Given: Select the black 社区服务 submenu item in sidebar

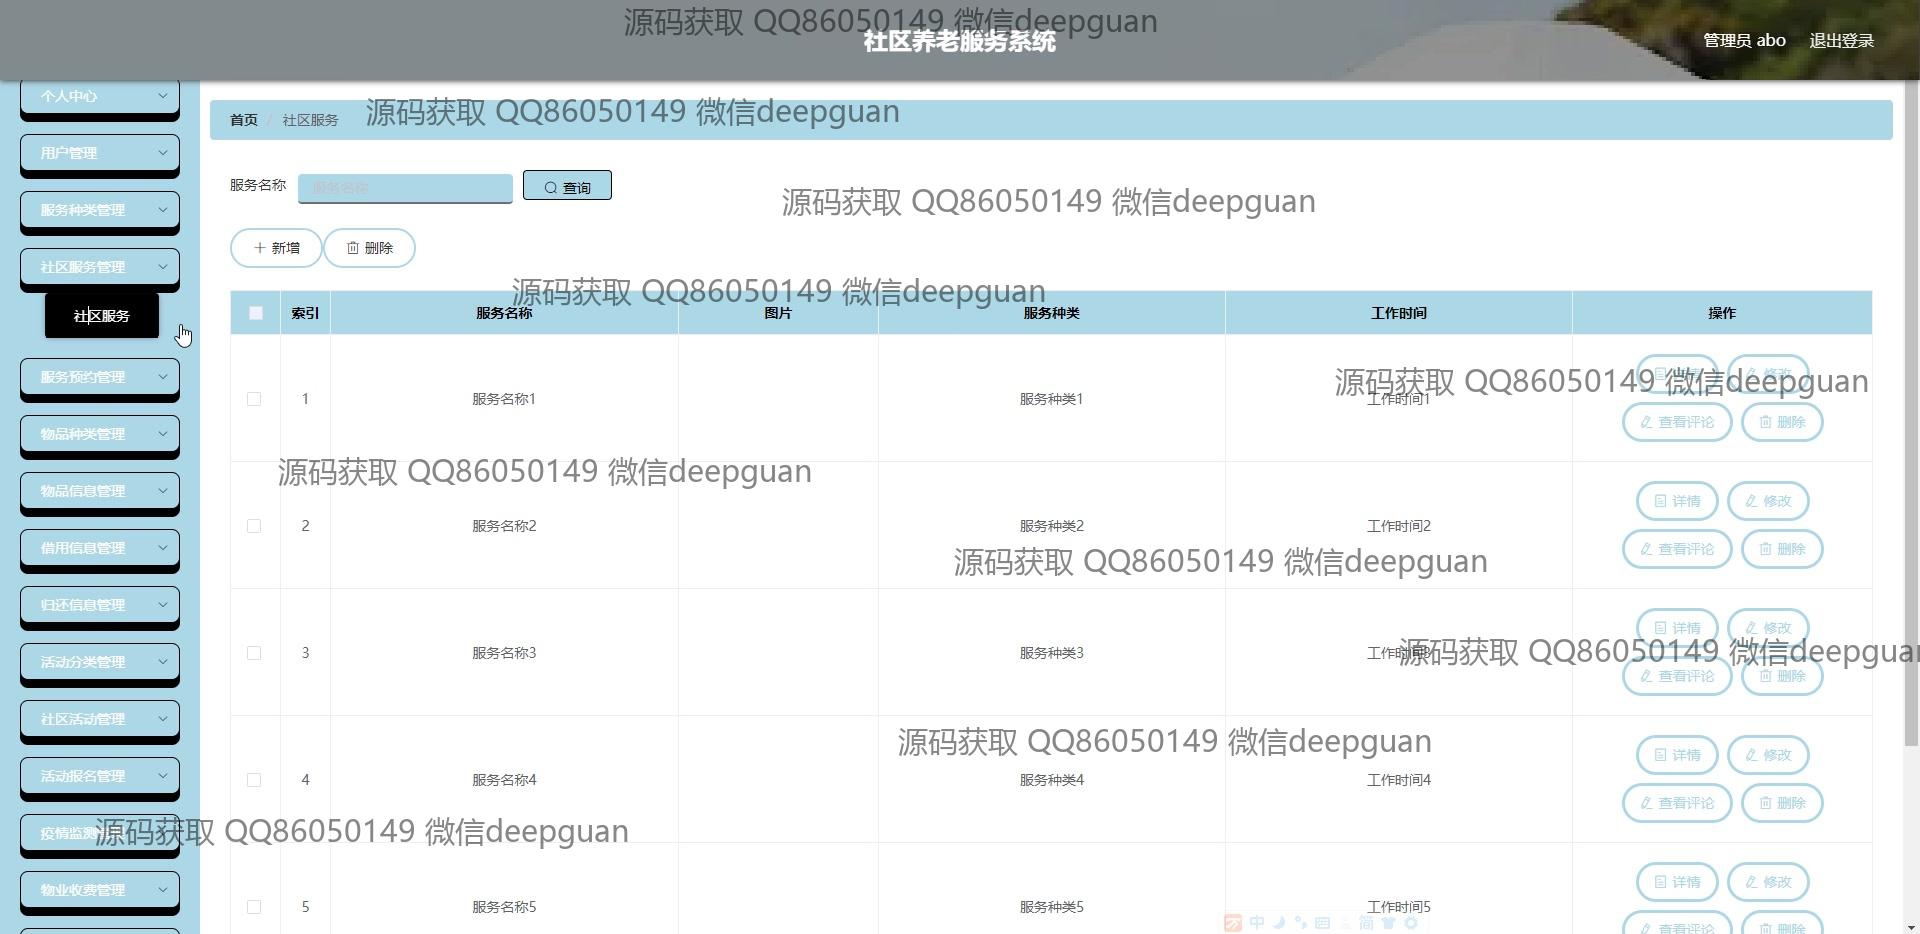Looking at the screenshot, I should pyautogui.click(x=102, y=316).
